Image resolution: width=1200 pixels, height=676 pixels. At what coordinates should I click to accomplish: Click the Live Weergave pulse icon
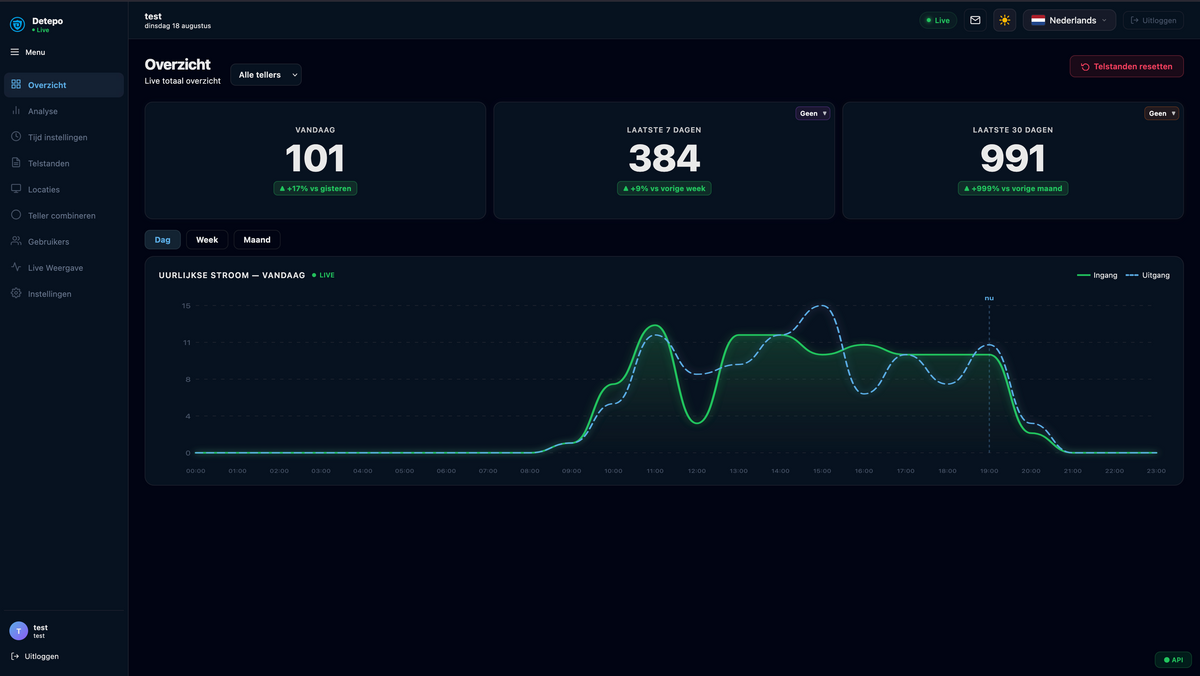point(16,267)
